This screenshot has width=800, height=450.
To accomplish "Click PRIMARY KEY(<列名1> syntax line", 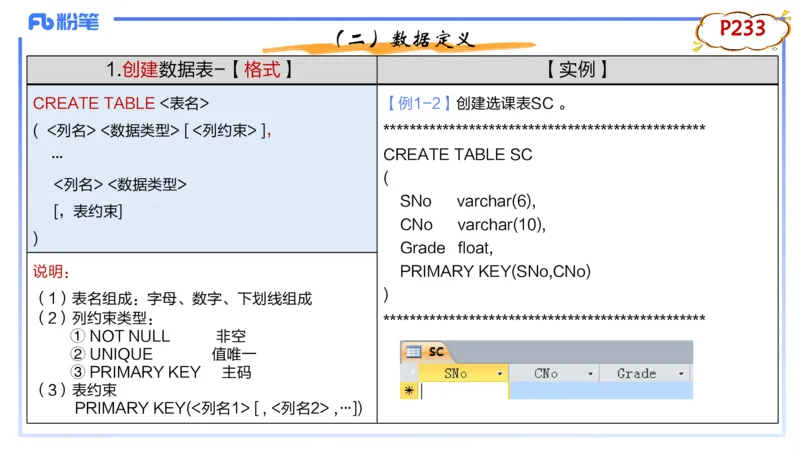I will click(218, 408).
